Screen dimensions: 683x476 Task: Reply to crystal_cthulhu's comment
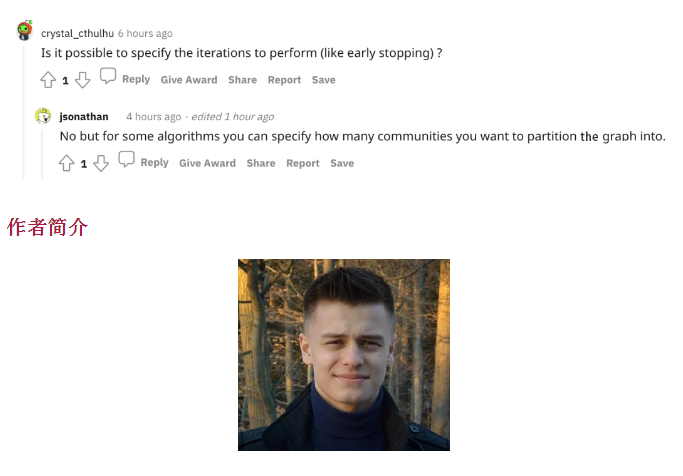(136, 79)
